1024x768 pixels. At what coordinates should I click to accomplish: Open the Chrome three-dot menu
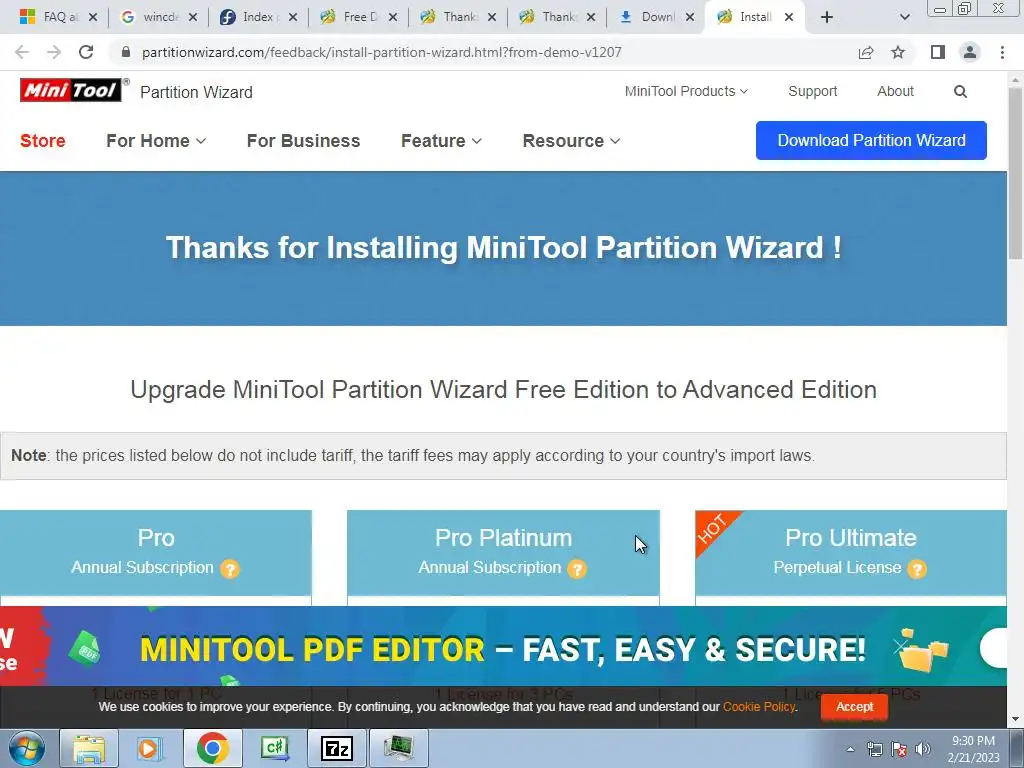(x=1002, y=52)
